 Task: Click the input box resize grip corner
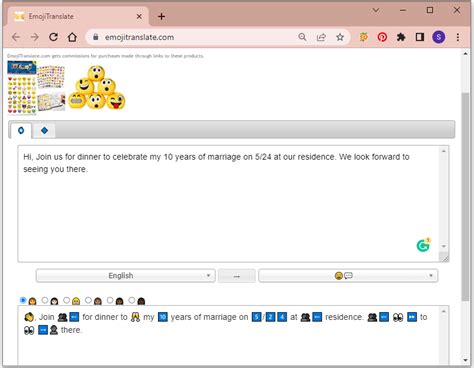point(445,258)
